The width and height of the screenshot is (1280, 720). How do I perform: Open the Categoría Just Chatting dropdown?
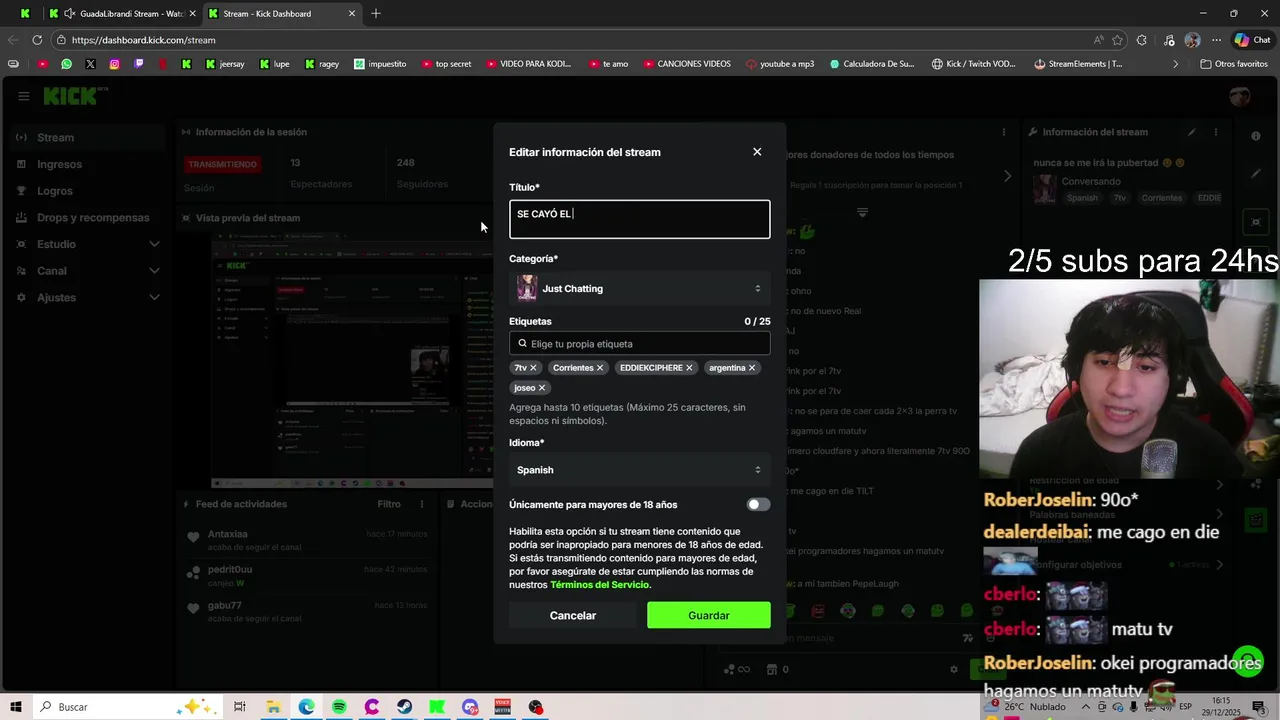[640, 289]
